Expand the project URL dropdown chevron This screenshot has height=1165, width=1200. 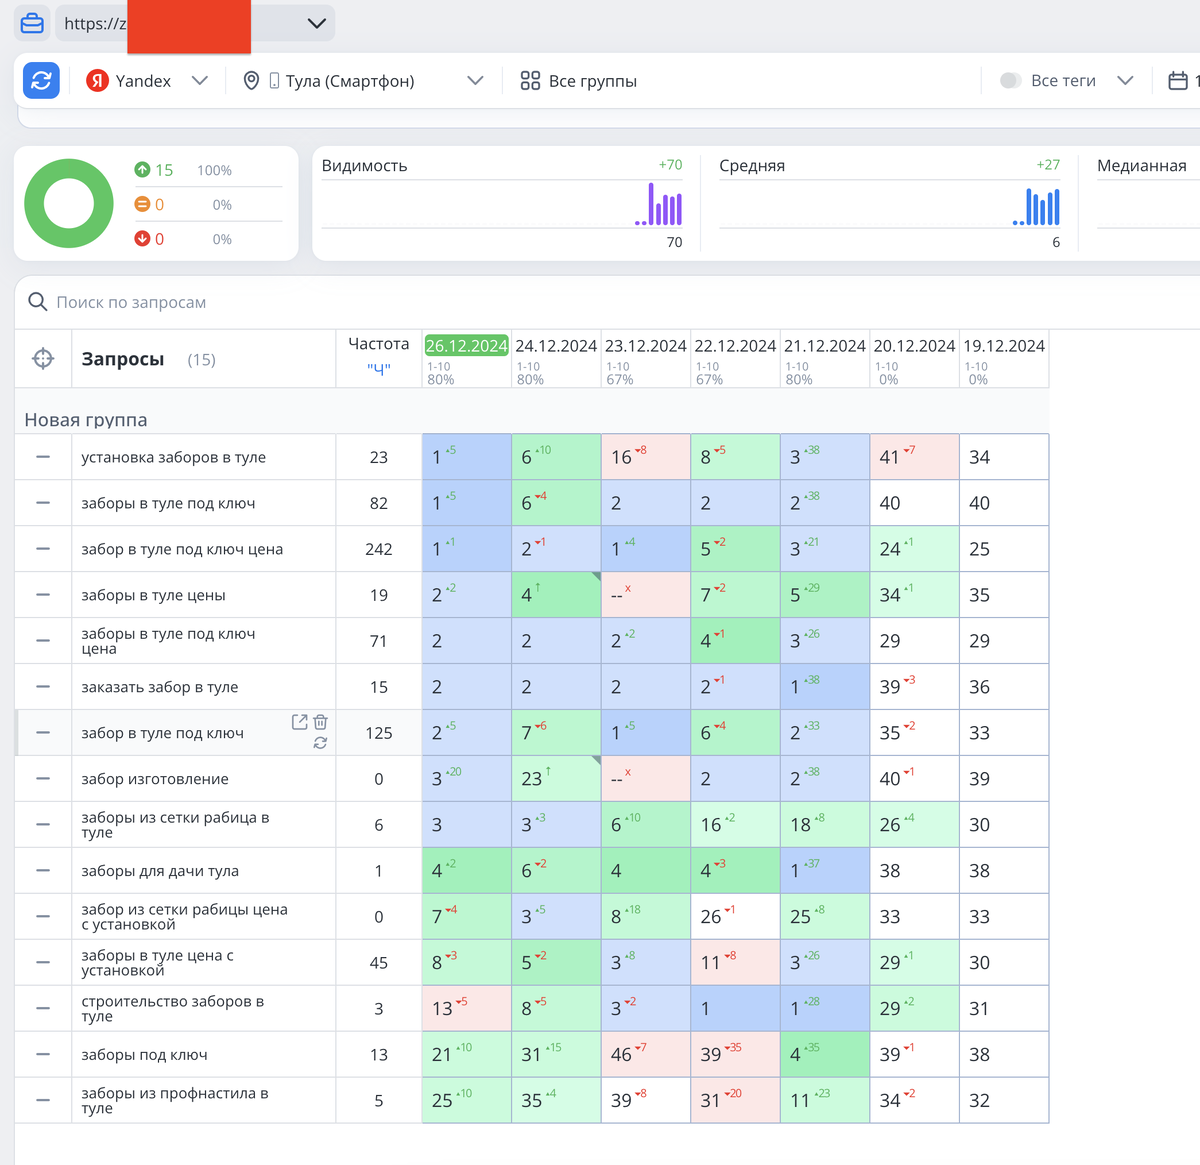click(x=317, y=23)
